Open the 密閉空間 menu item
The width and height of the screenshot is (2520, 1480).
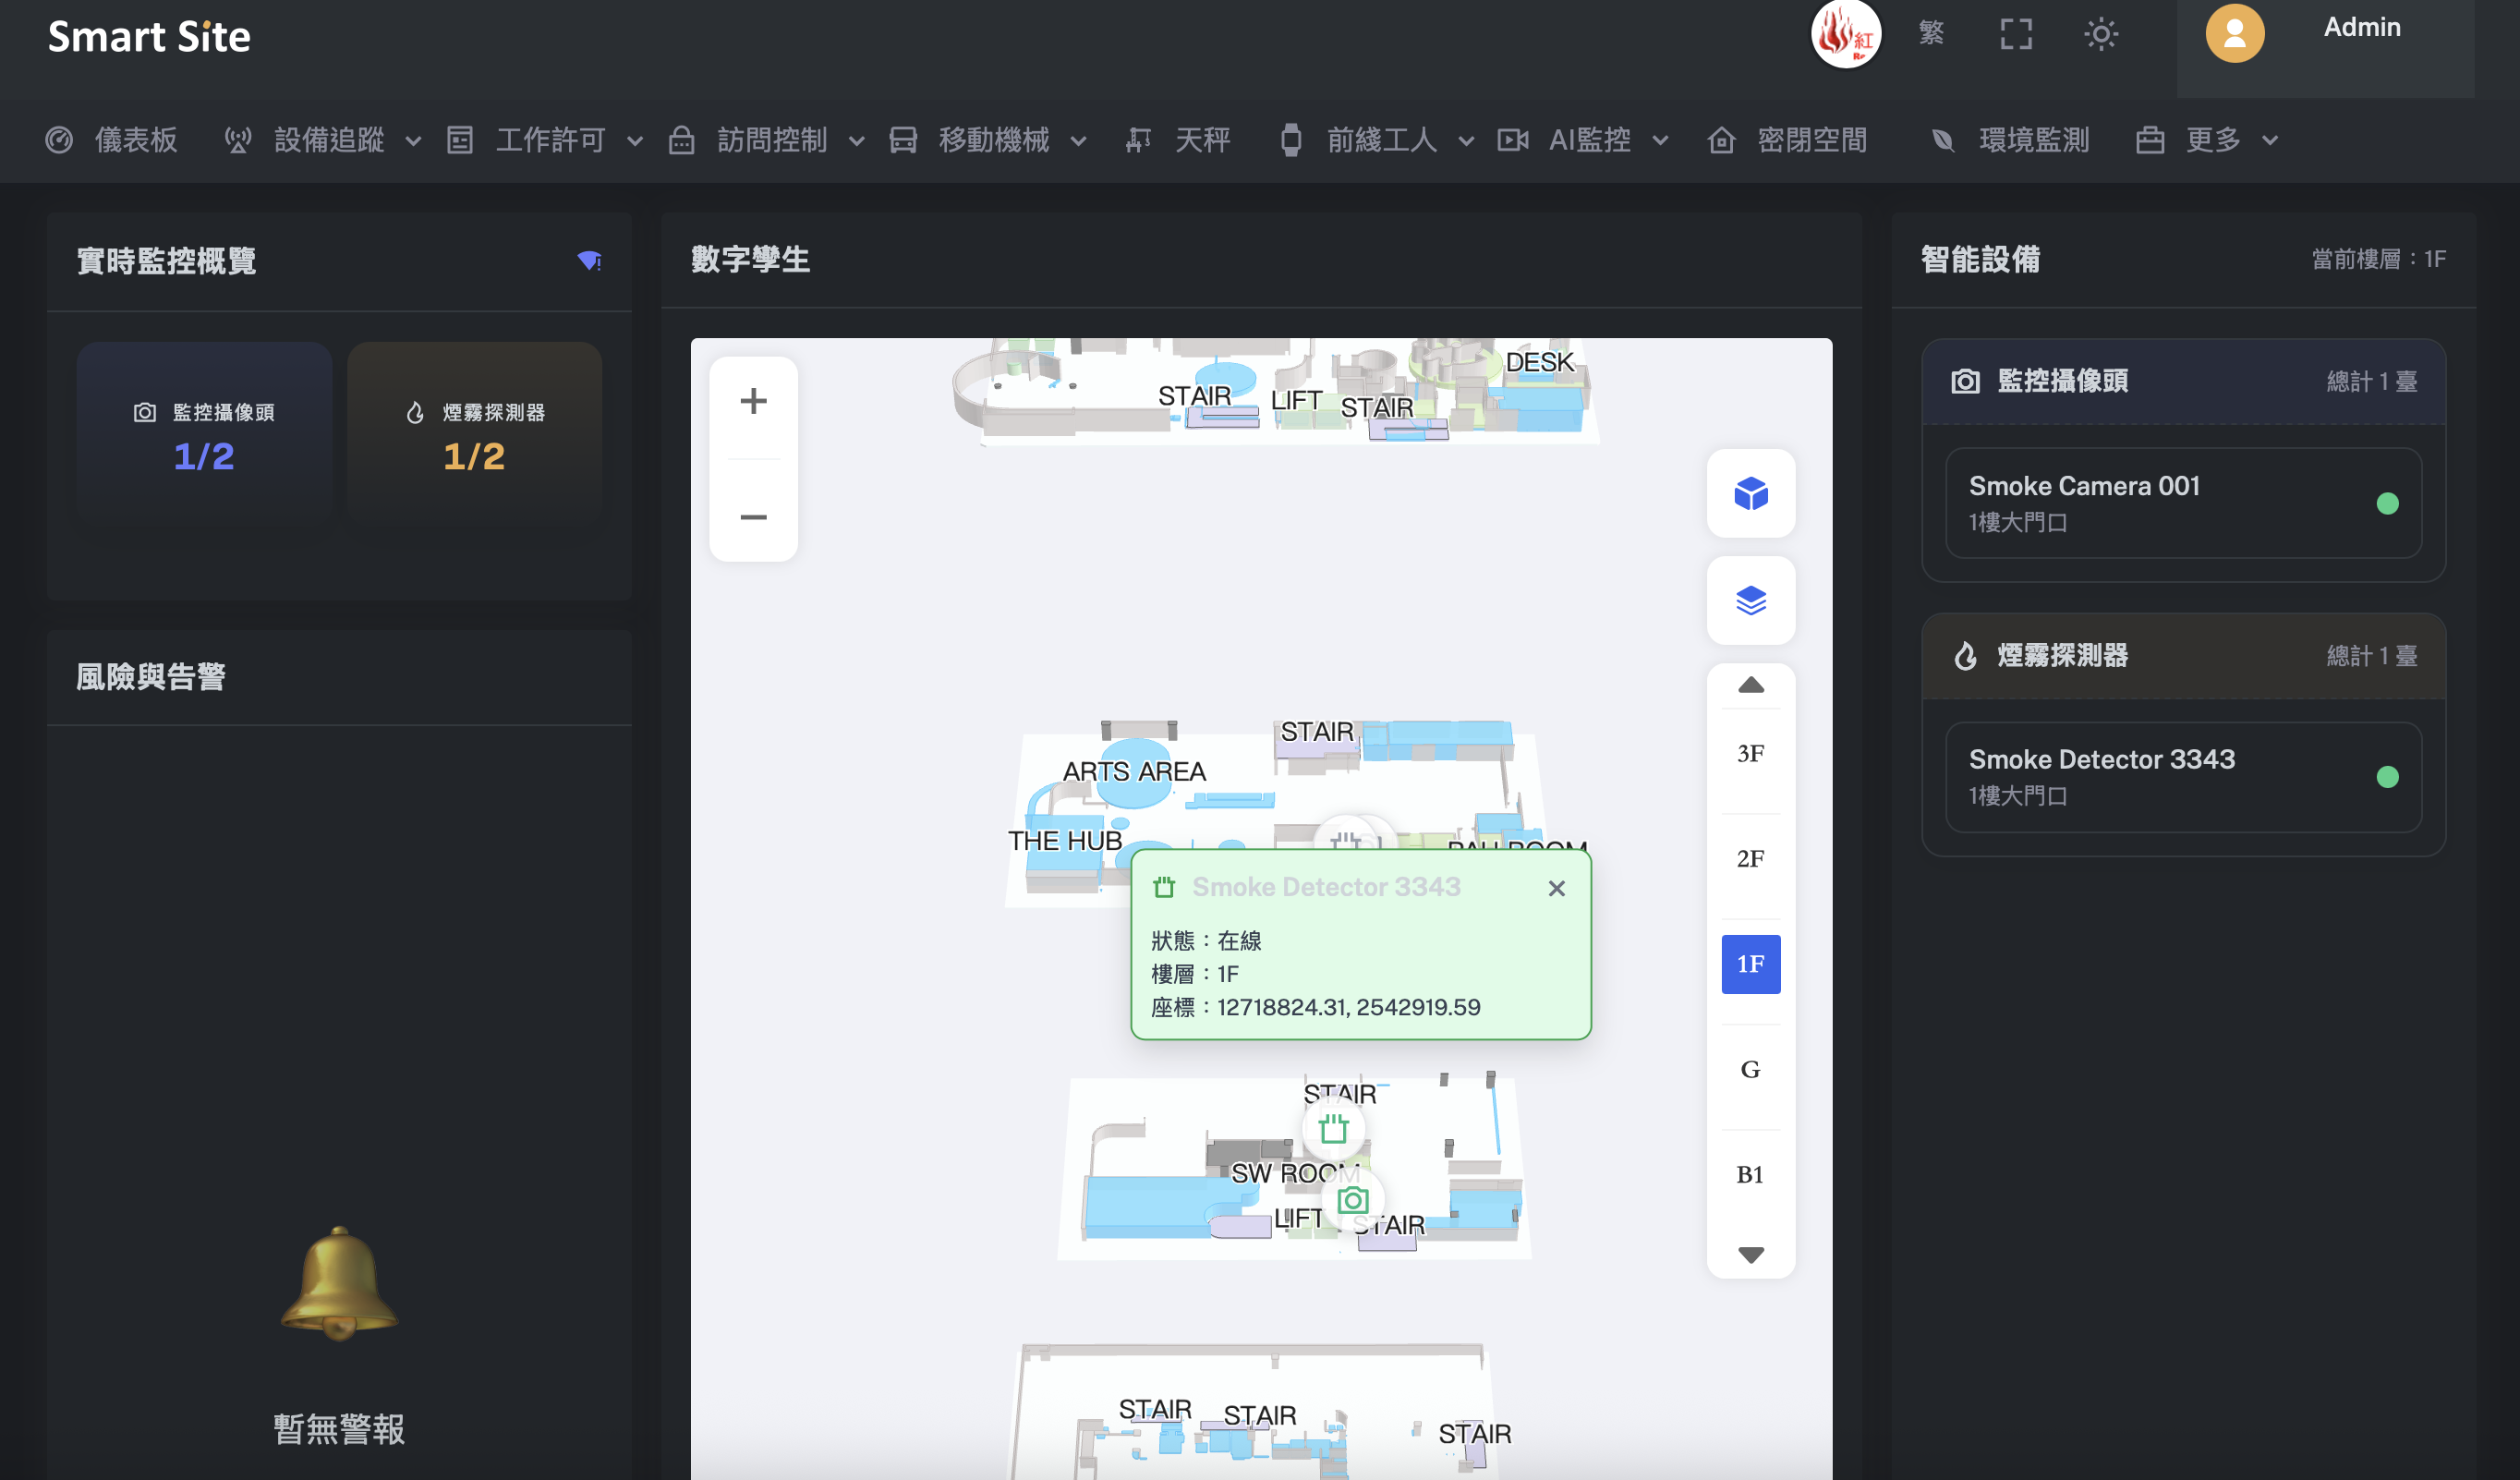[x=1787, y=140]
